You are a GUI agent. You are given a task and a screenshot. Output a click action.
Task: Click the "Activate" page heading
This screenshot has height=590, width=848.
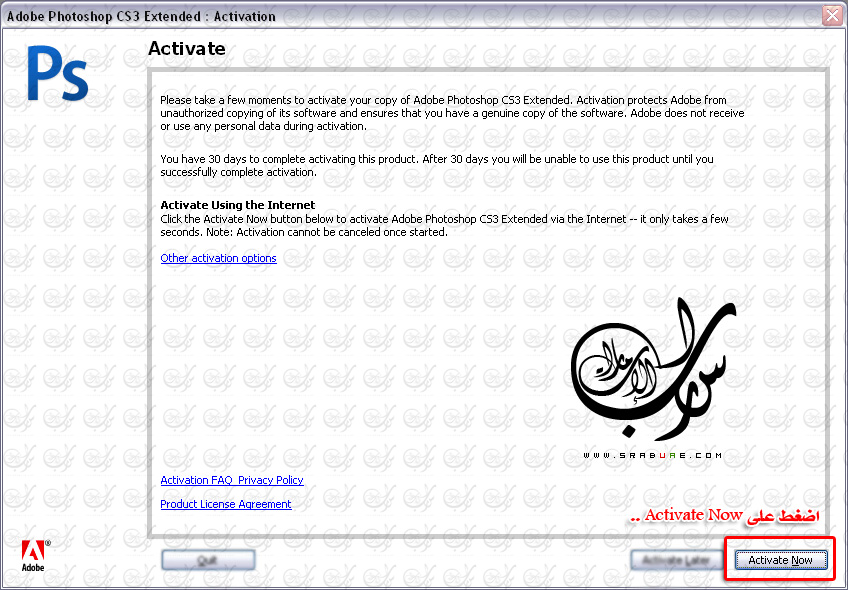[187, 48]
